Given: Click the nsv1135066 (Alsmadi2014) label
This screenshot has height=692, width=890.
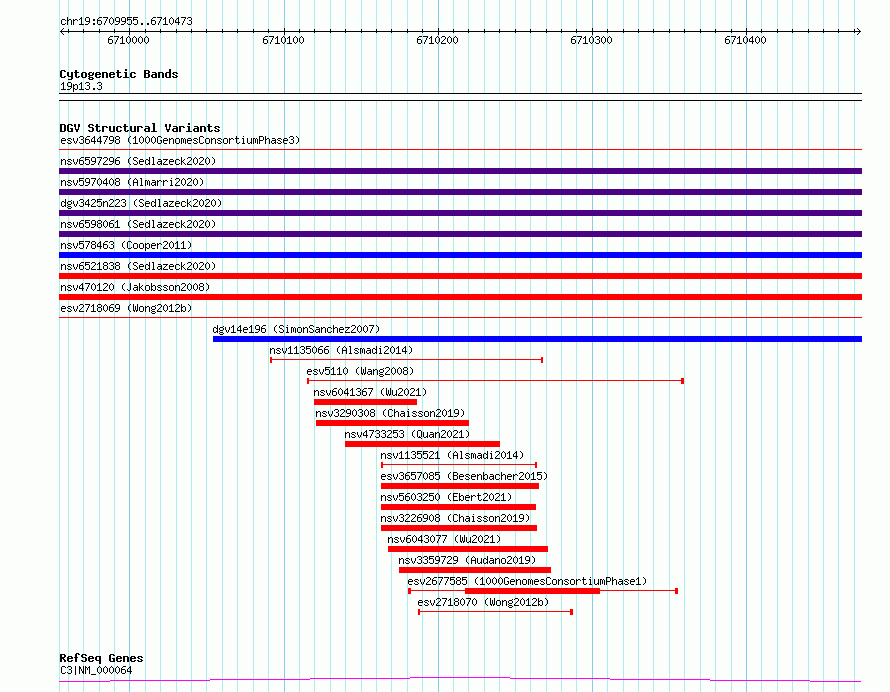Looking at the screenshot, I should 341,350.
